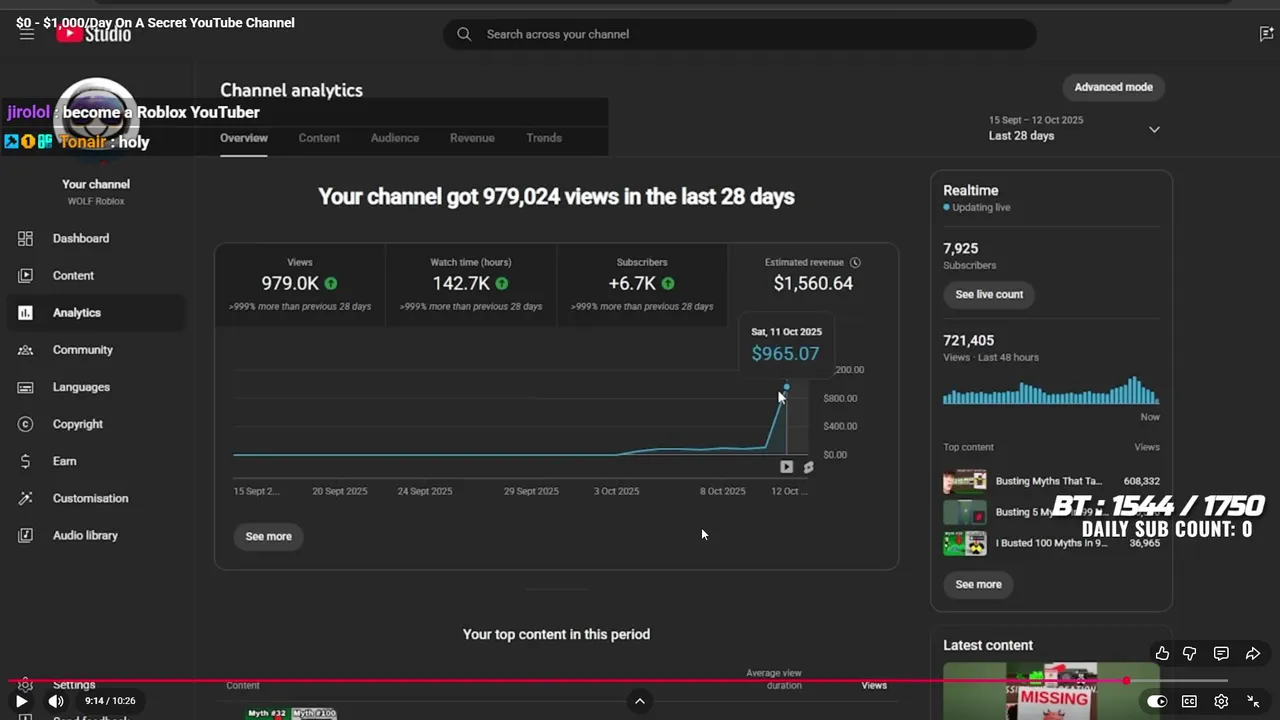Select the Subscribers +6.7K card

[642, 284]
